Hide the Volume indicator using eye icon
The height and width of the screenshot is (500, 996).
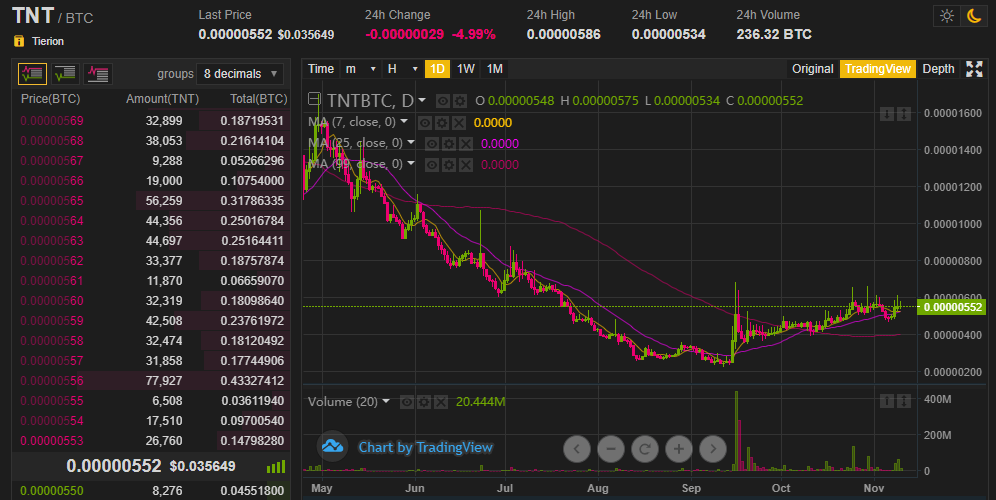[x=408, y=401]
